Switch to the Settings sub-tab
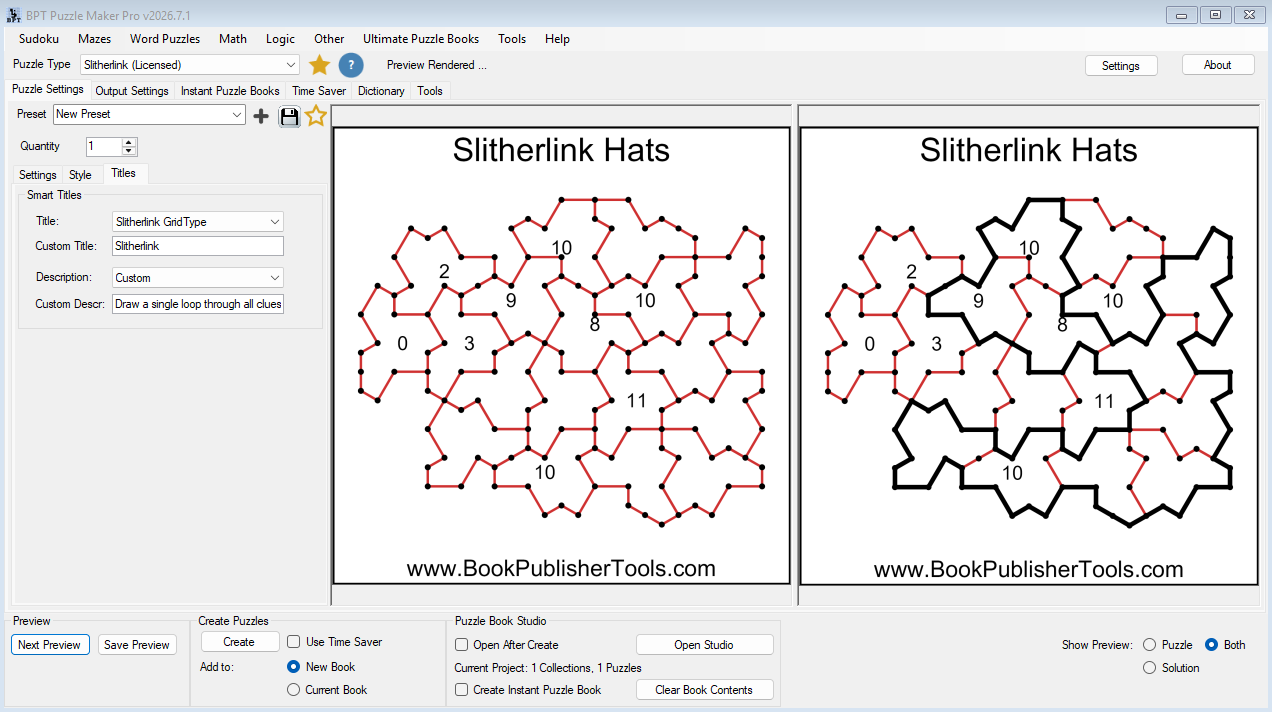This screenshot has width=1272, height=712. point(38,175)
